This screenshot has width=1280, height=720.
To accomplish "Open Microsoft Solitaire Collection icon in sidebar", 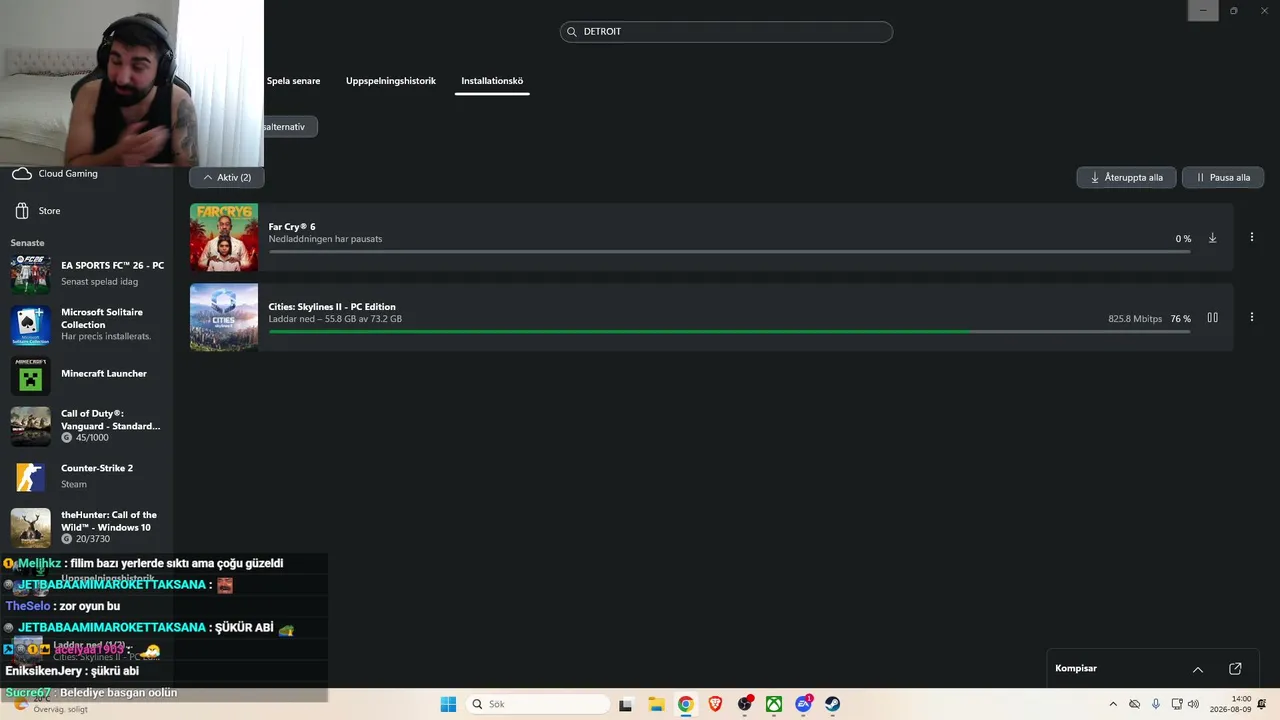I will click(x=31, y=325).
